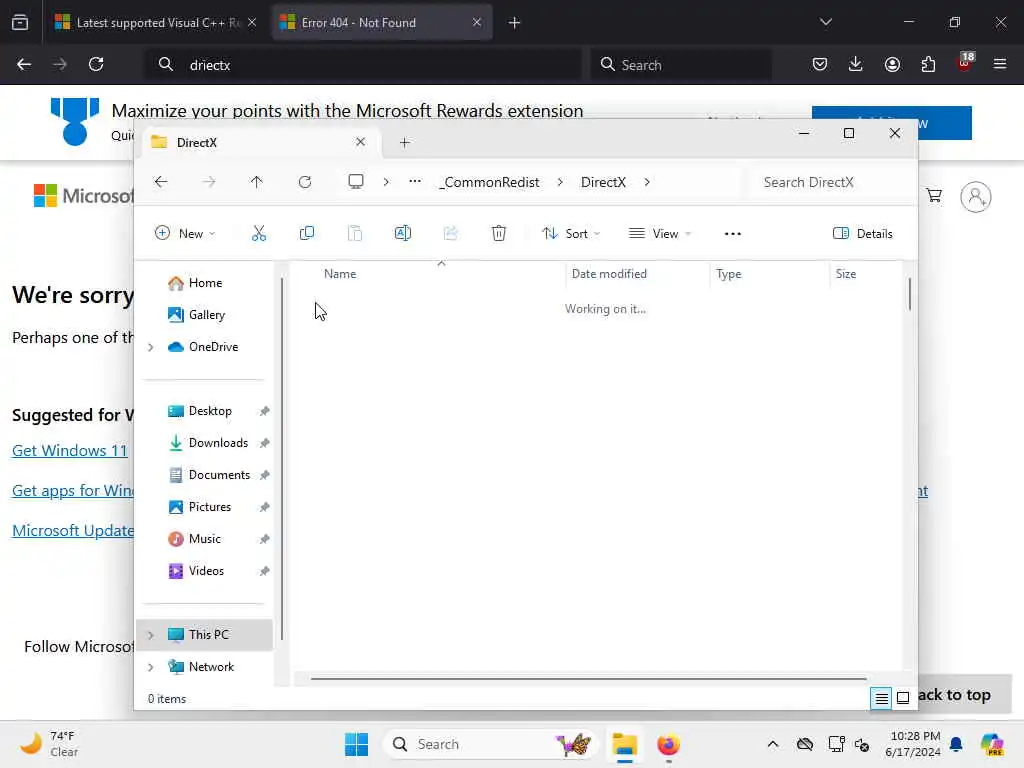Open the Sort dropdown menu
Viewport: 1024px width, 768px height.
pyautogui.click(x=571, y=233)
